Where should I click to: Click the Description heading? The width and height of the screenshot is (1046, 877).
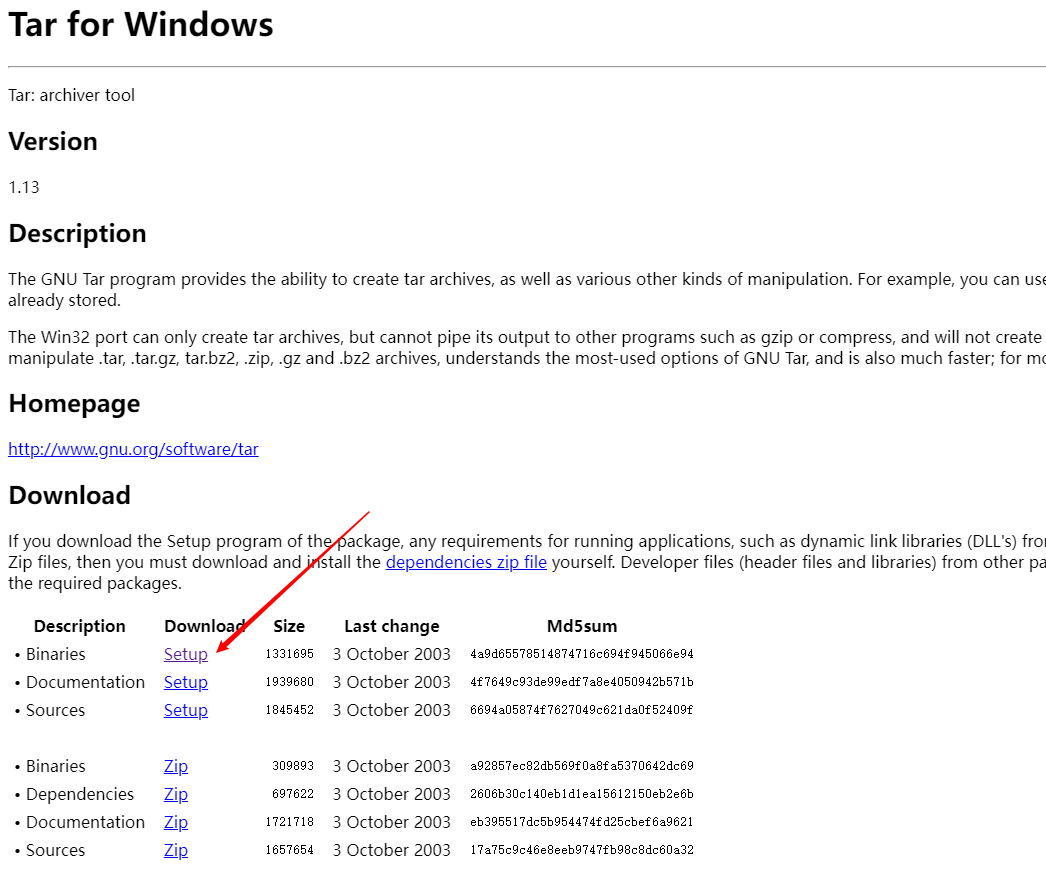pyautogui.click(x=77, y=233)
